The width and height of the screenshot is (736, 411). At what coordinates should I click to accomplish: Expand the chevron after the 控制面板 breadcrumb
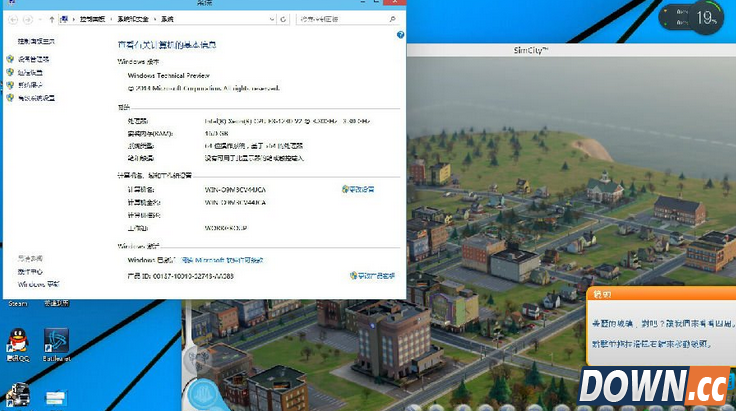coord(111,19)
